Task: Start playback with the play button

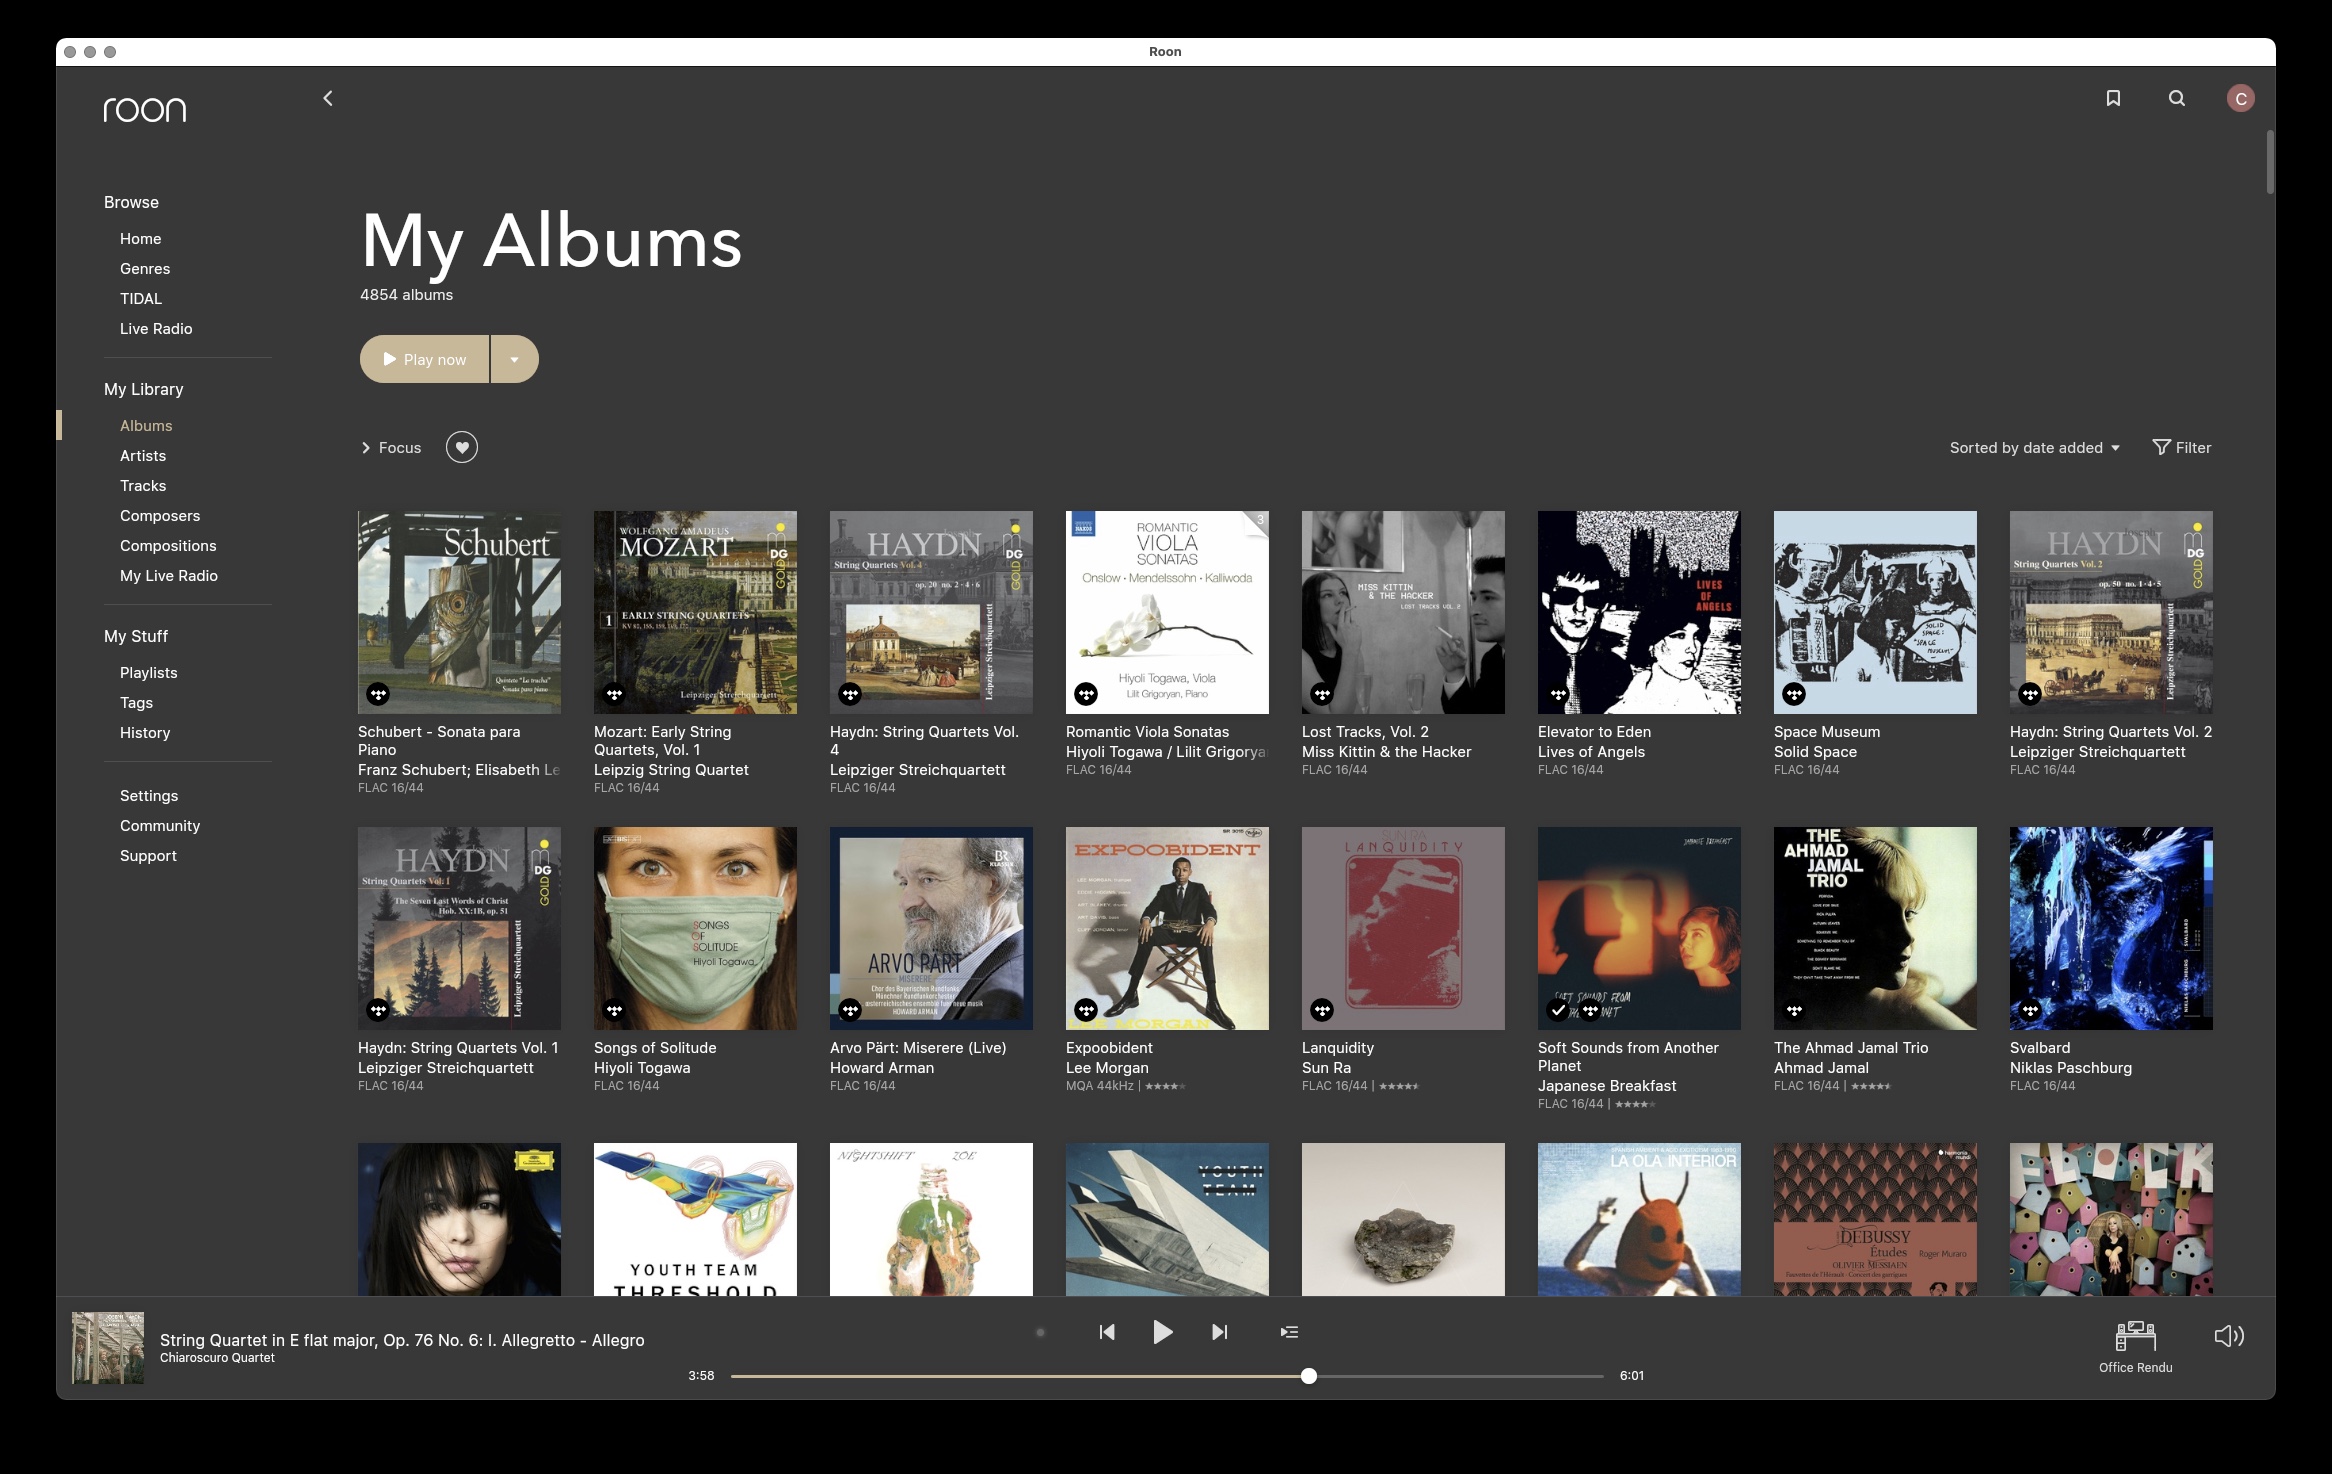Action: coord(1162,1332)
